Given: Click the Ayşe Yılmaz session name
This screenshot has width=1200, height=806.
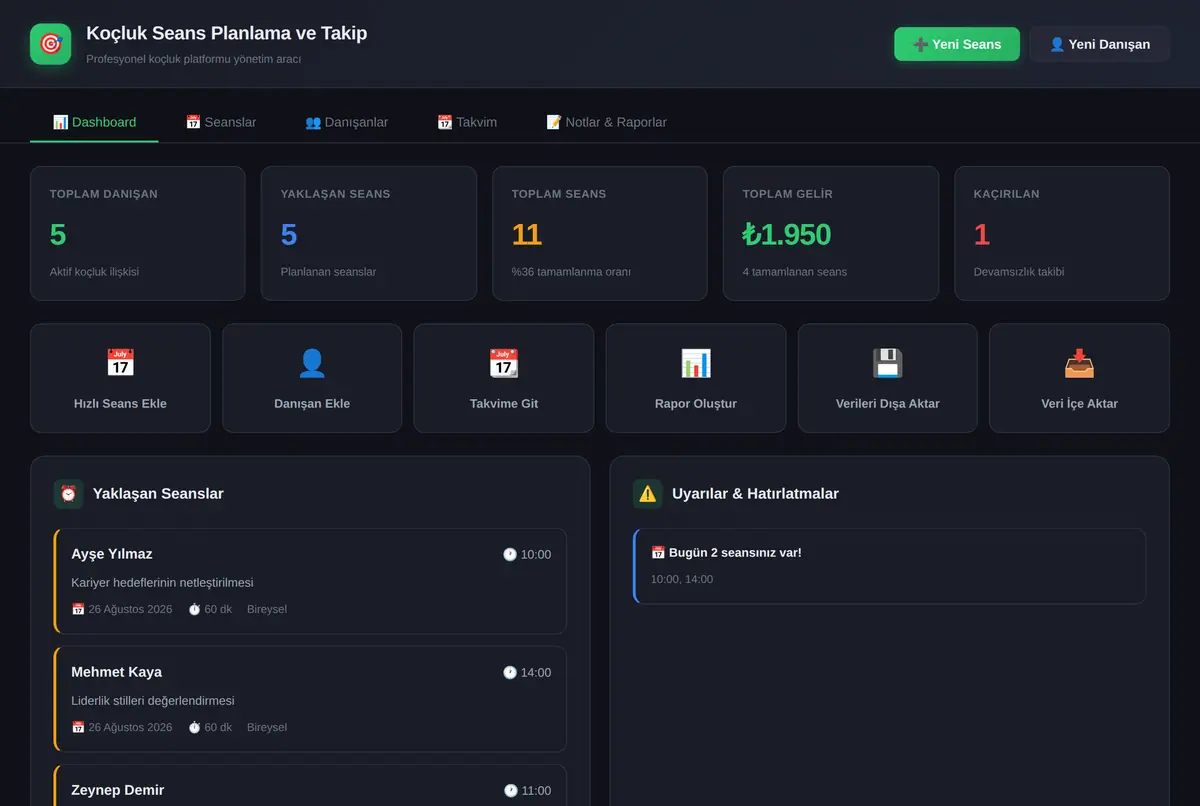Looking at the screenshot, I should click(112, 554).
